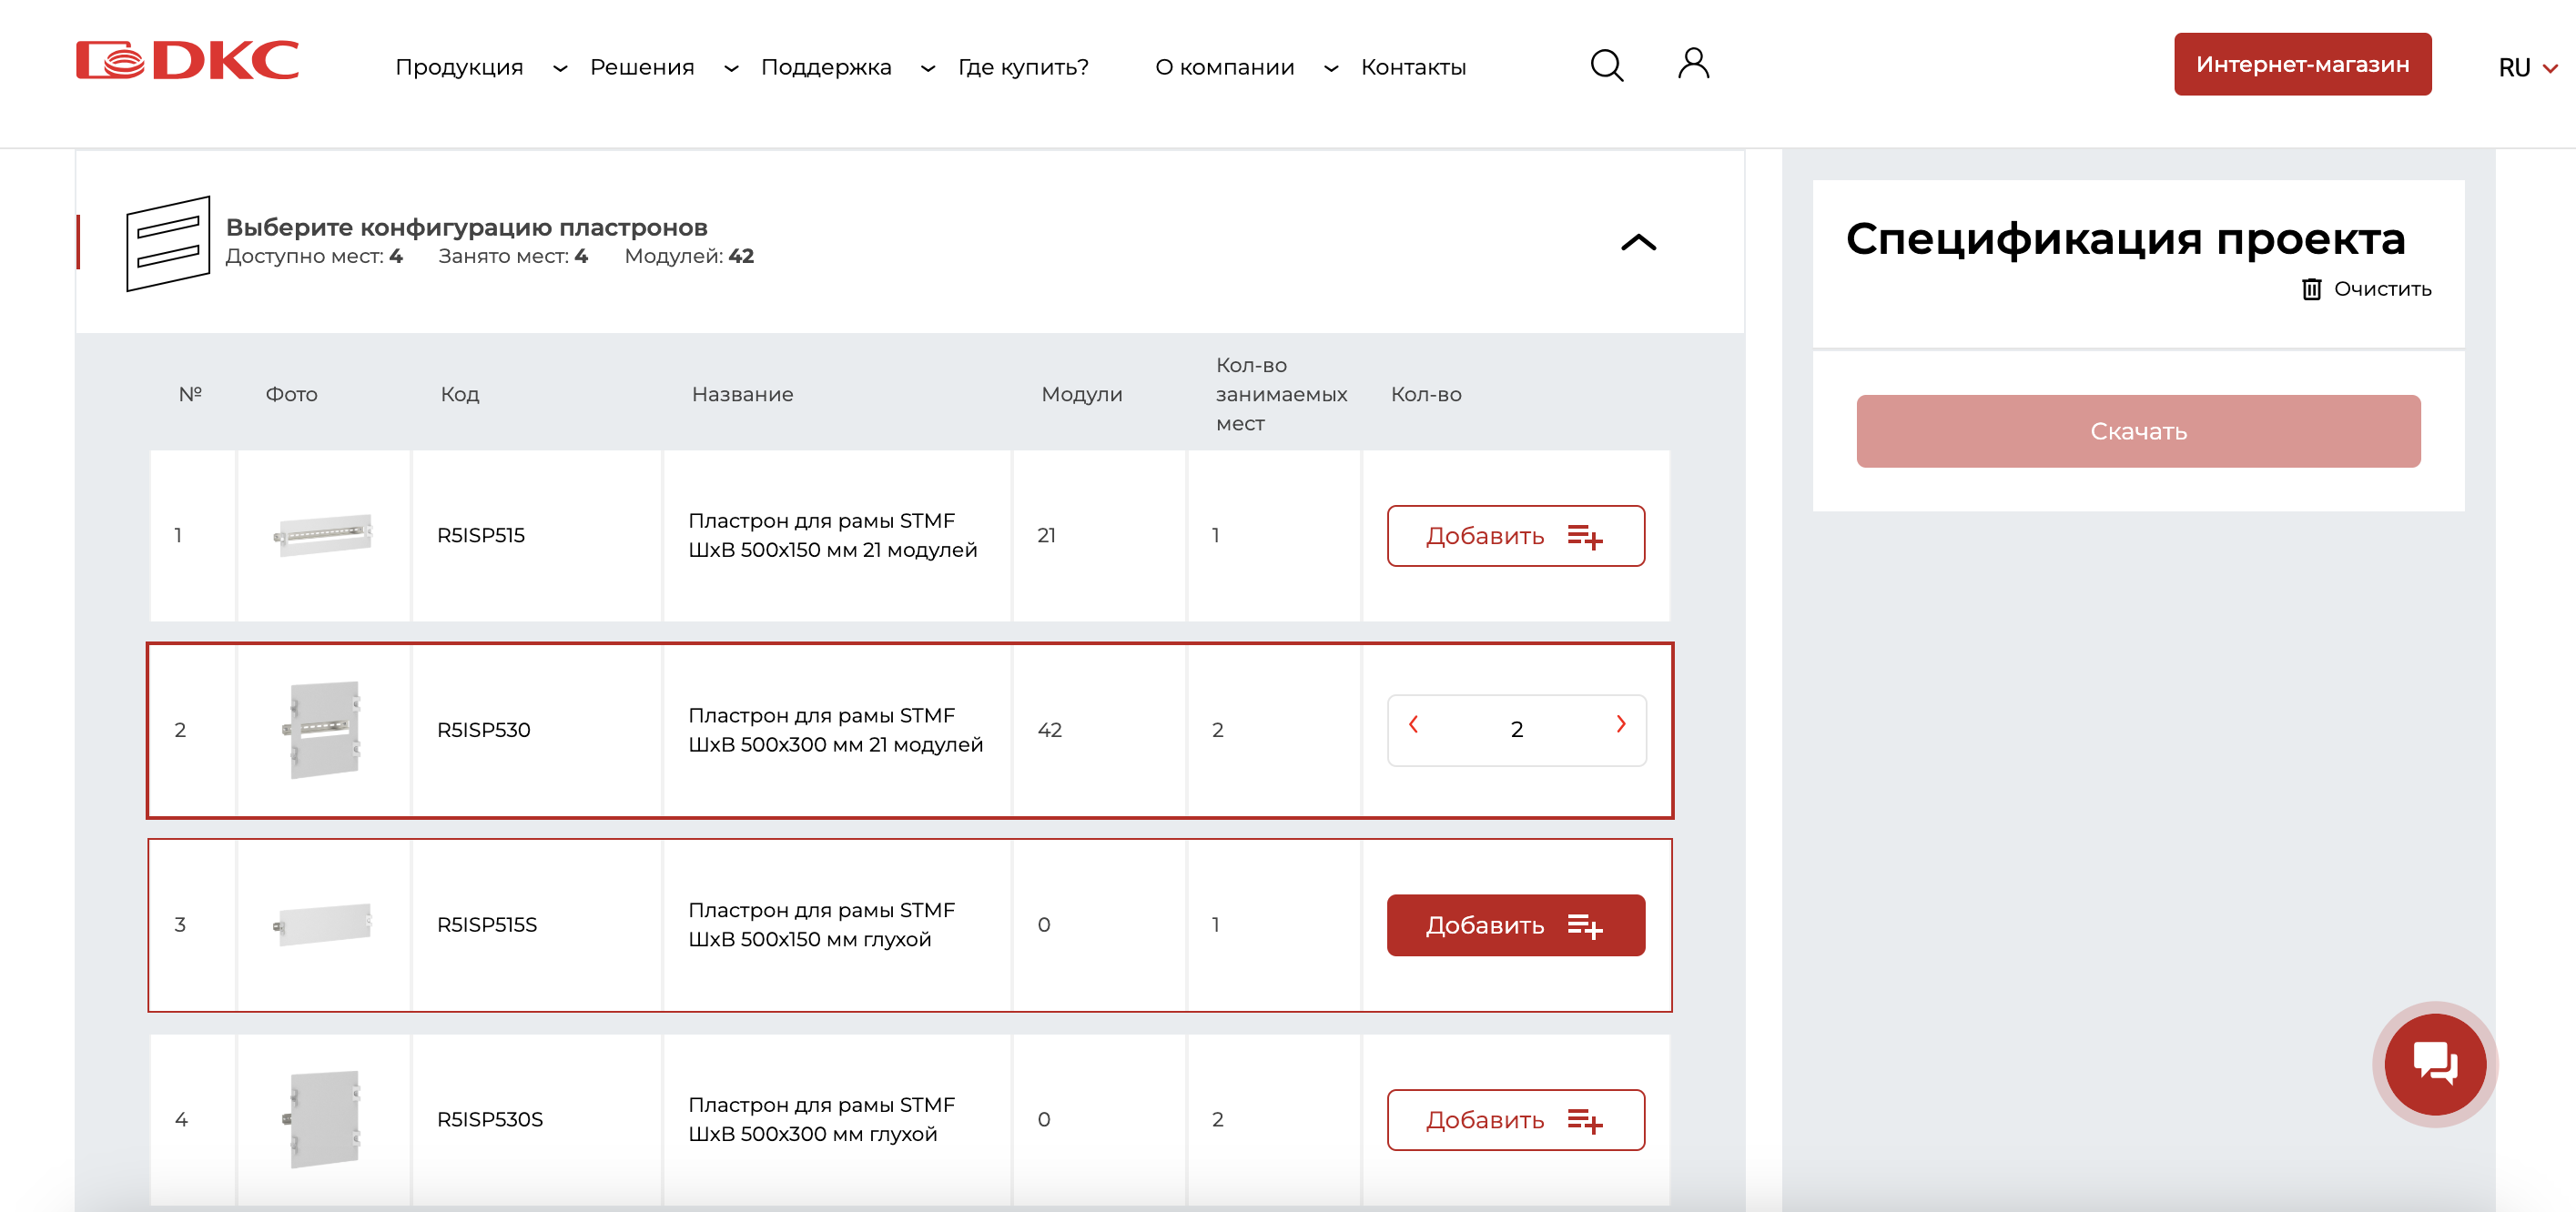Click the Выберите конфигурацию пластронов heading
This screenshot has height=1212, width=2576.
(x=466, y=227)
